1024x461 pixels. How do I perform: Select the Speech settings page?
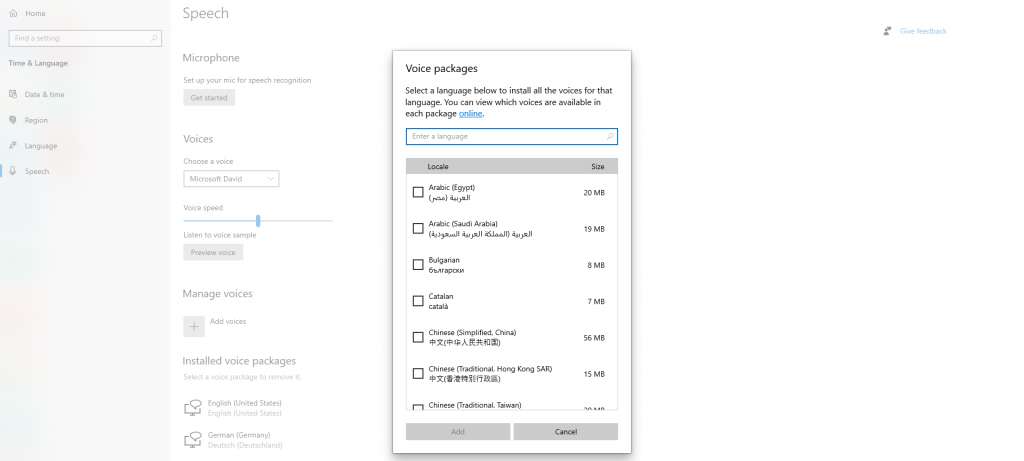pos(37,171)
